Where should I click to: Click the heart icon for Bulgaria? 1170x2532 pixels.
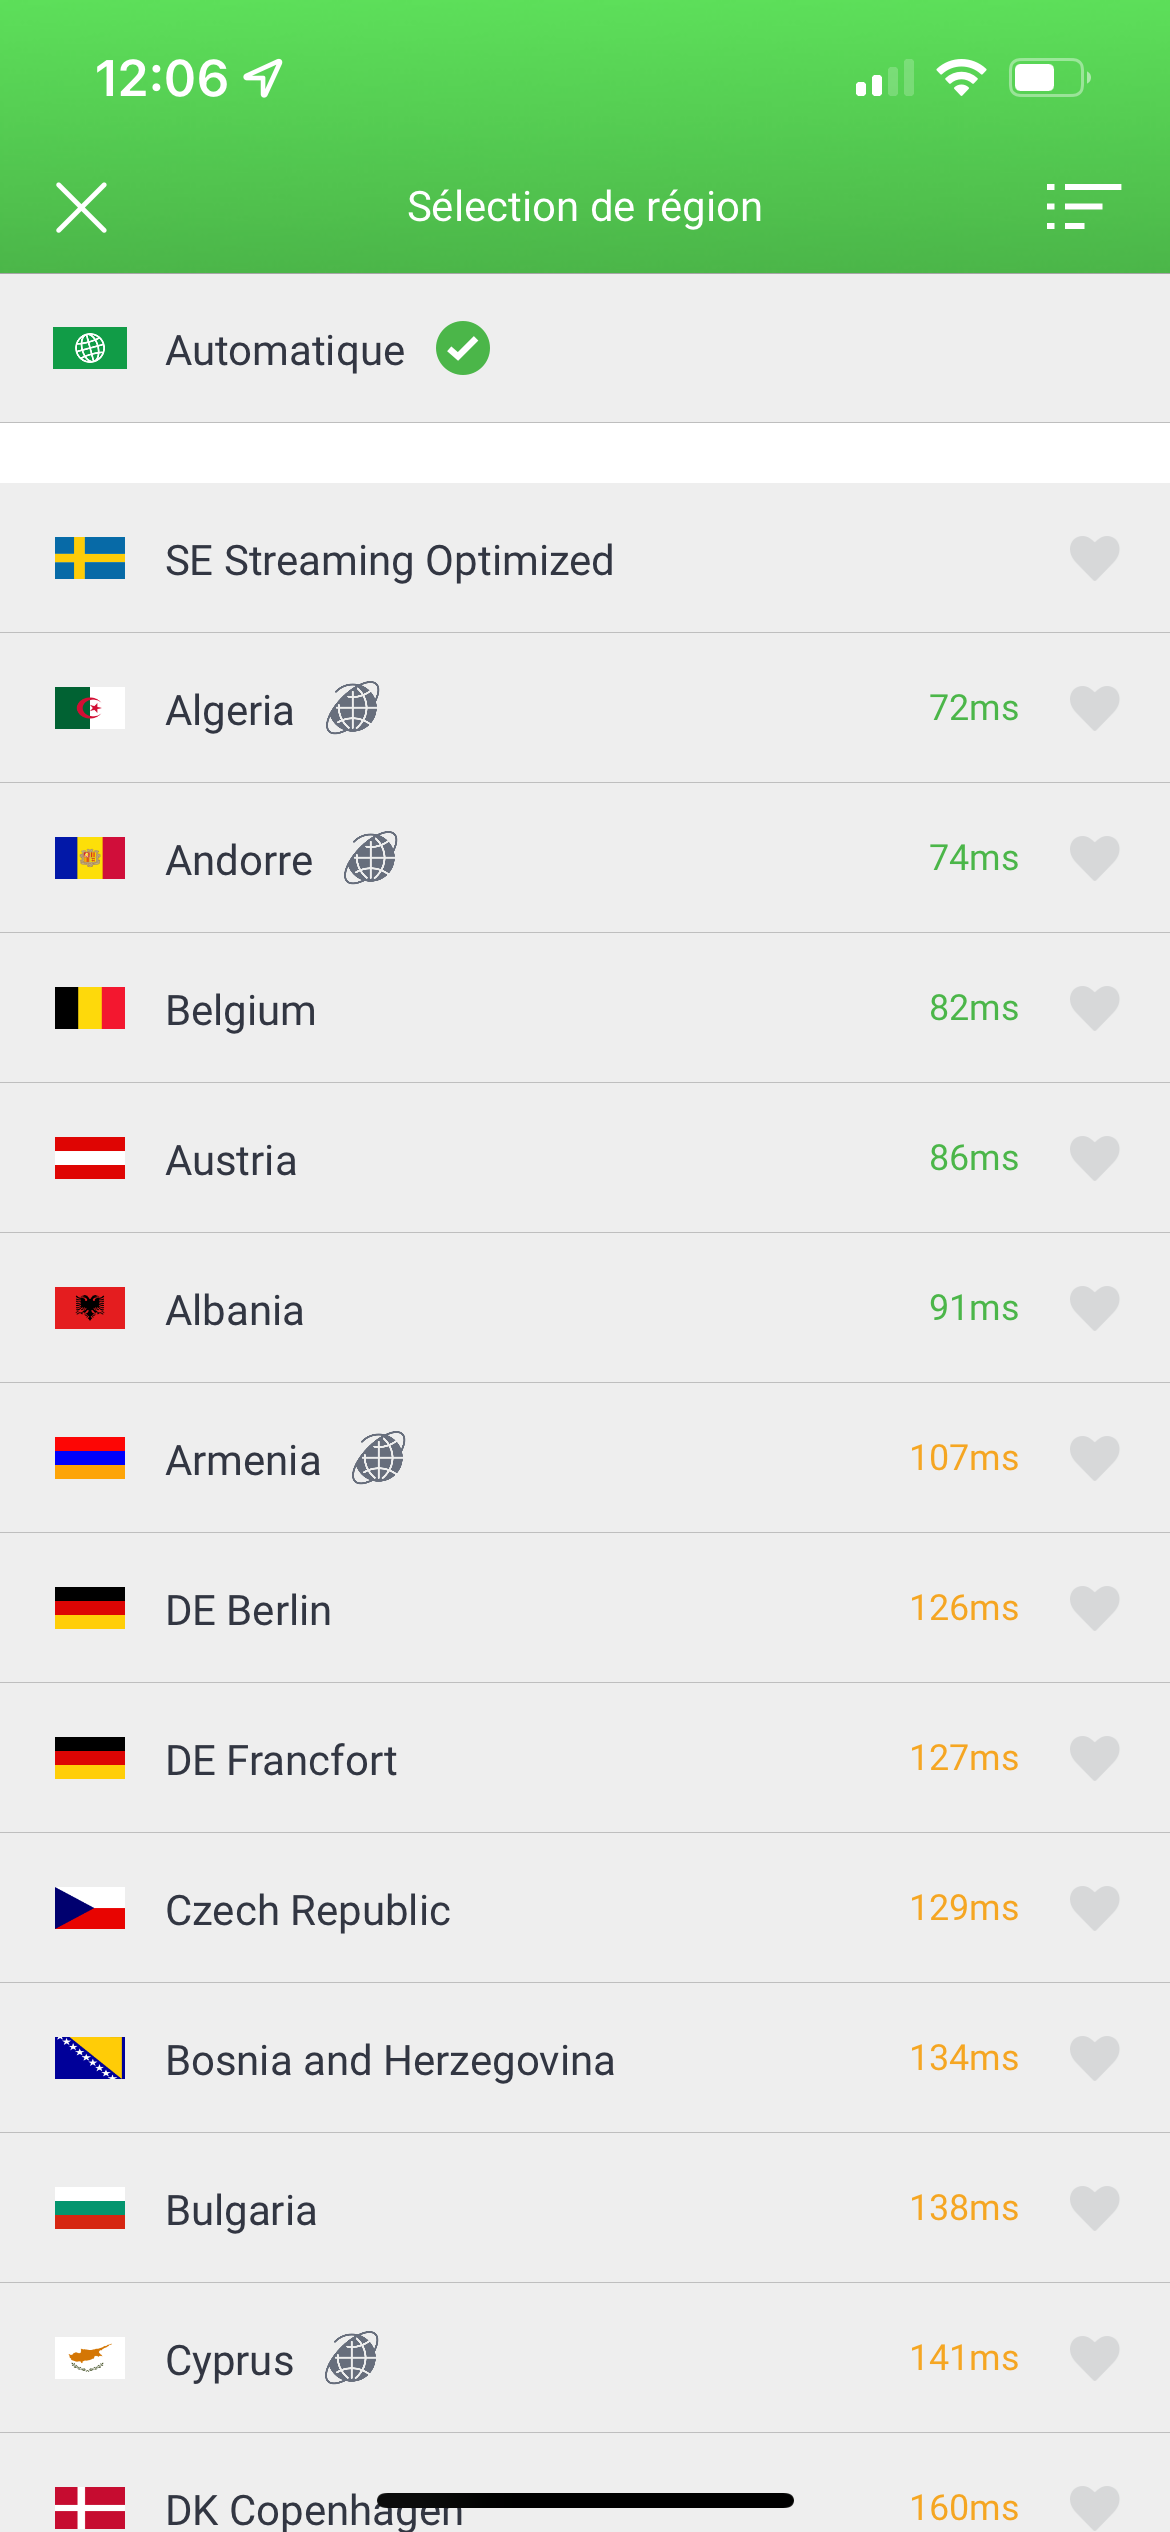click(x=1094, y=2208)
